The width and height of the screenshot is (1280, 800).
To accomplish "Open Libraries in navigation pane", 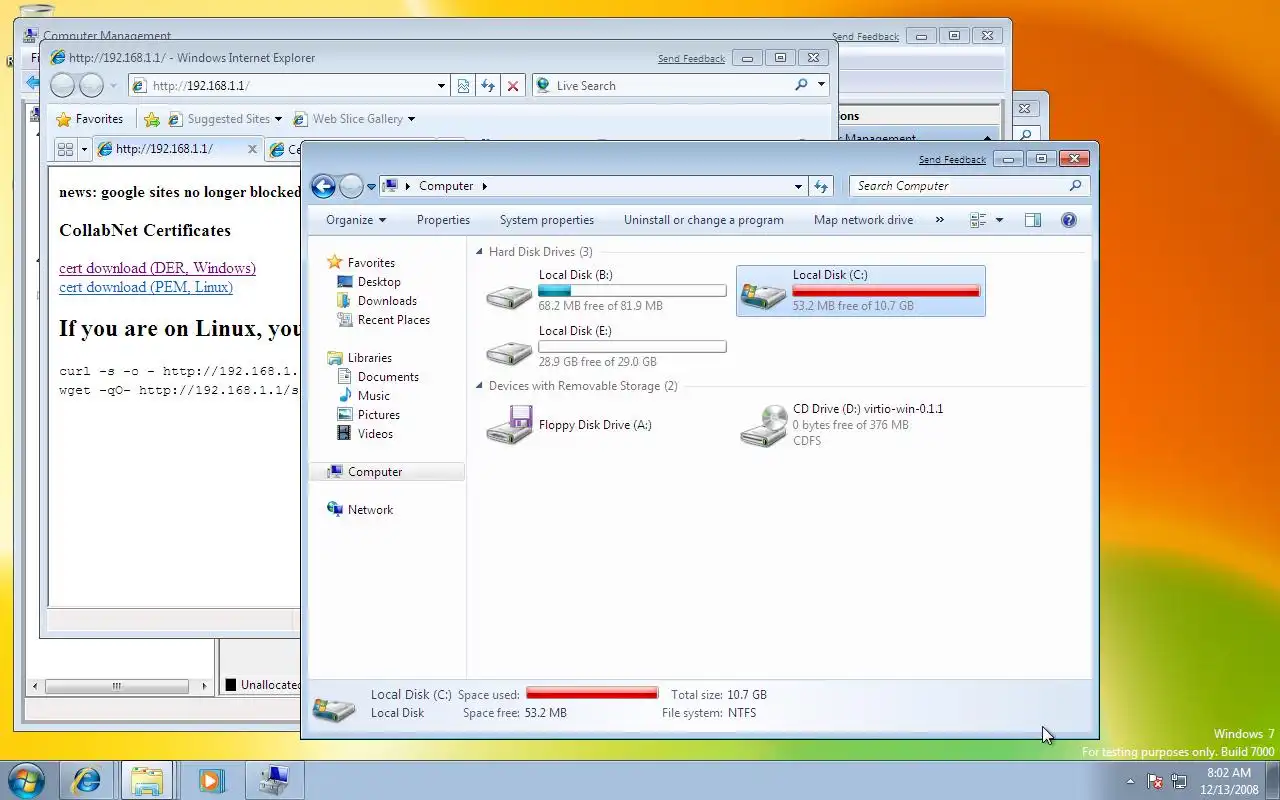I will (x=369, y=358).
